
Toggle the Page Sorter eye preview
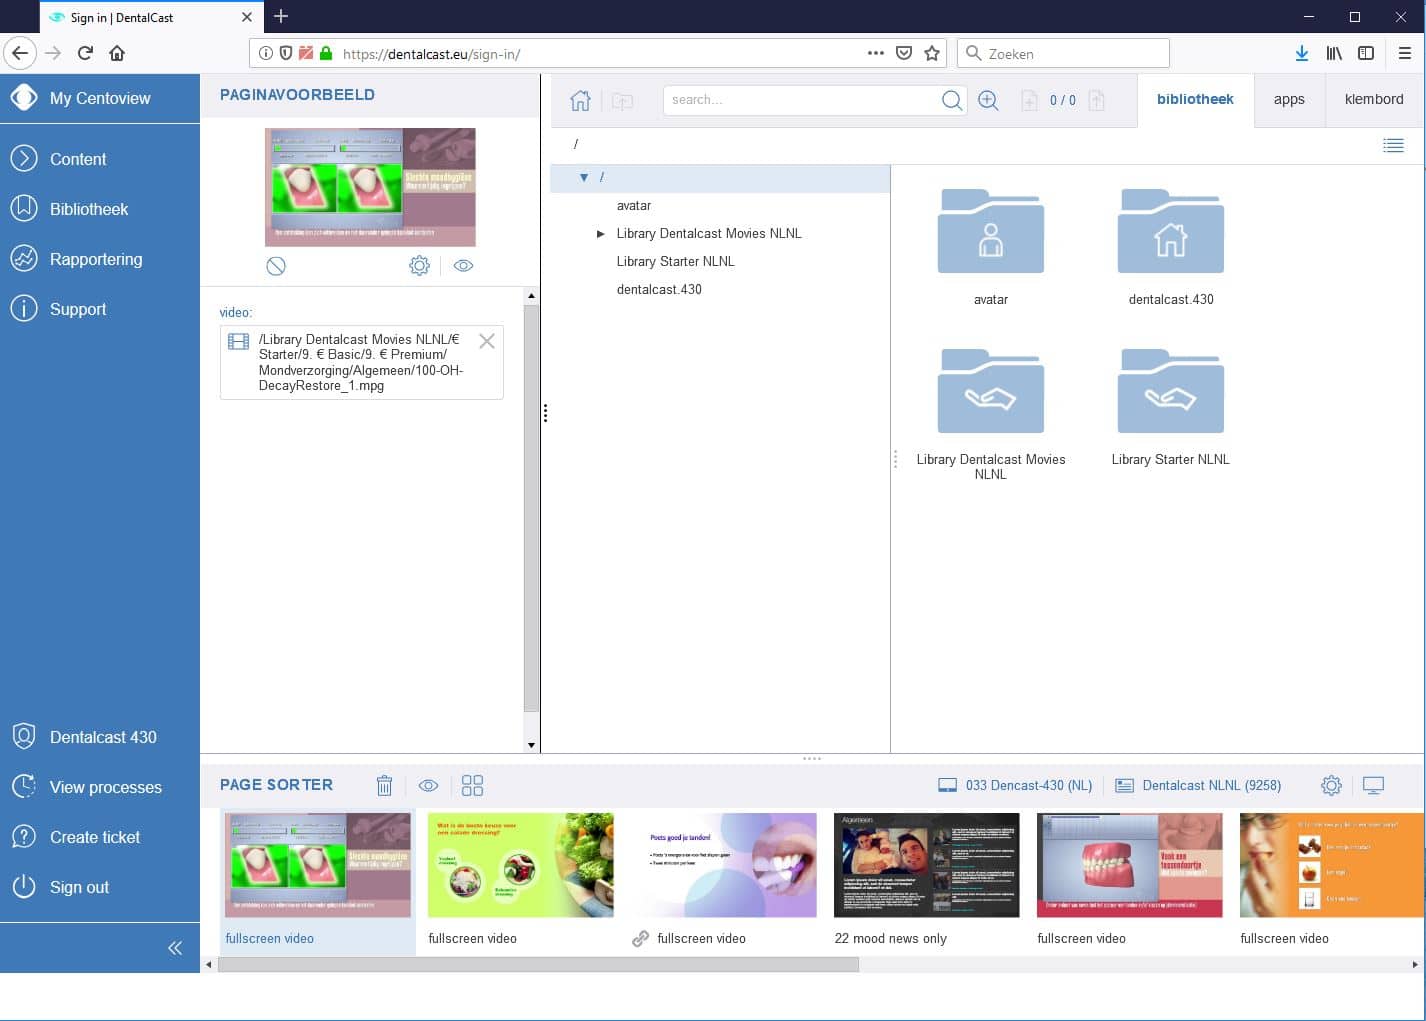click(x=428, y=786)
